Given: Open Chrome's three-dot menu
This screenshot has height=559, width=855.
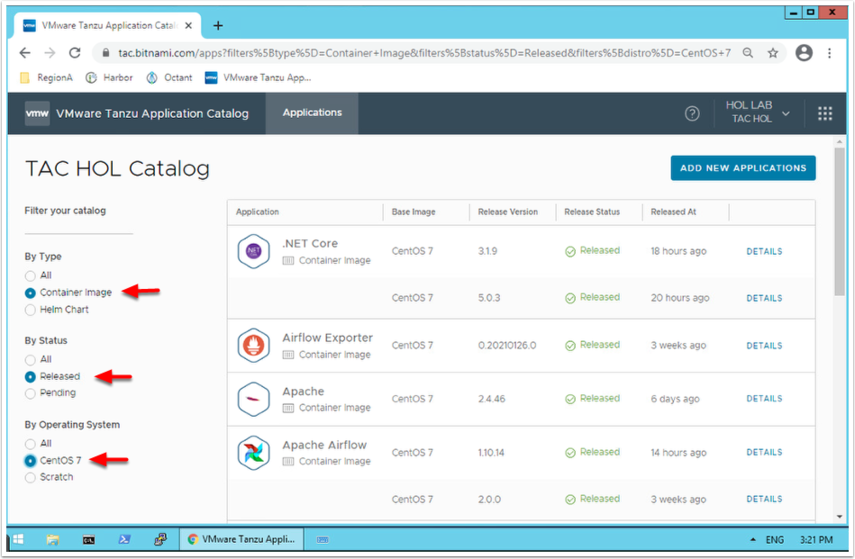Looking at the screenshot, I should point(829,53).
